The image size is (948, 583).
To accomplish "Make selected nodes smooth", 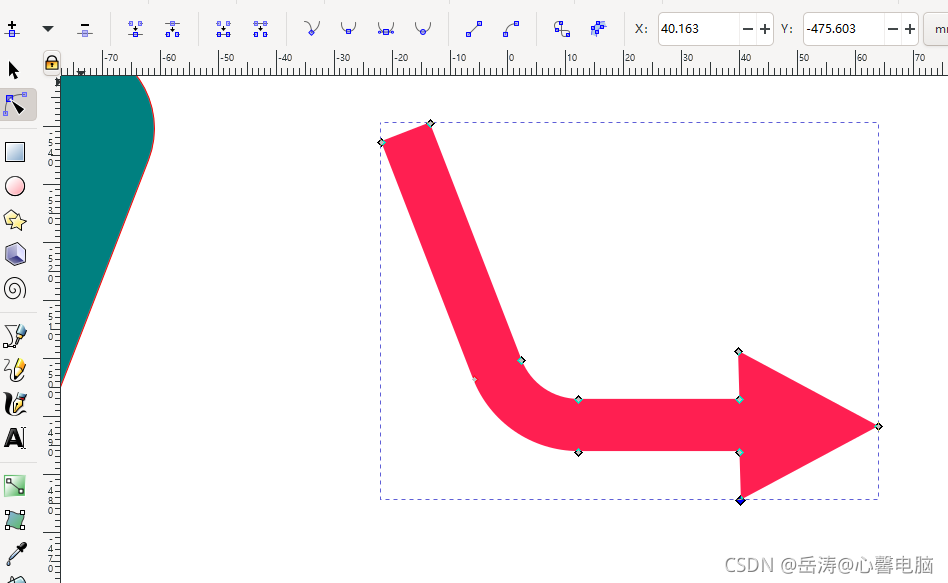I will tap(348, 28).
